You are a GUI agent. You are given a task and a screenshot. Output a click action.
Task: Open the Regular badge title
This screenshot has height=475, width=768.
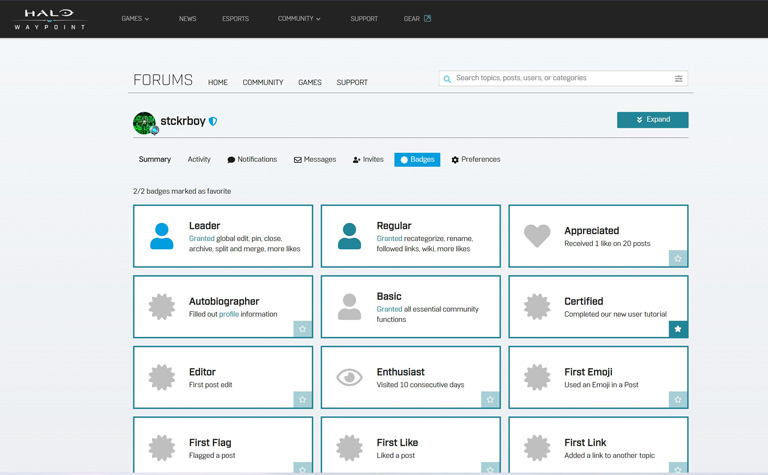tap(394, 226)
